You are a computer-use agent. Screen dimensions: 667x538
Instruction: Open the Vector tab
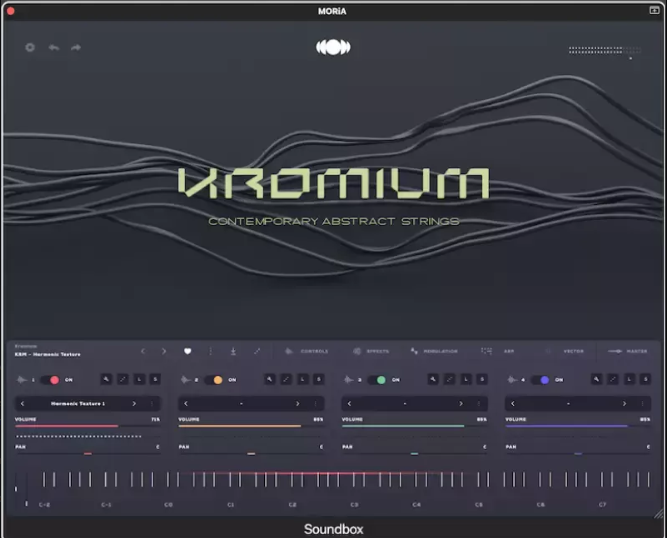(565, 351)
